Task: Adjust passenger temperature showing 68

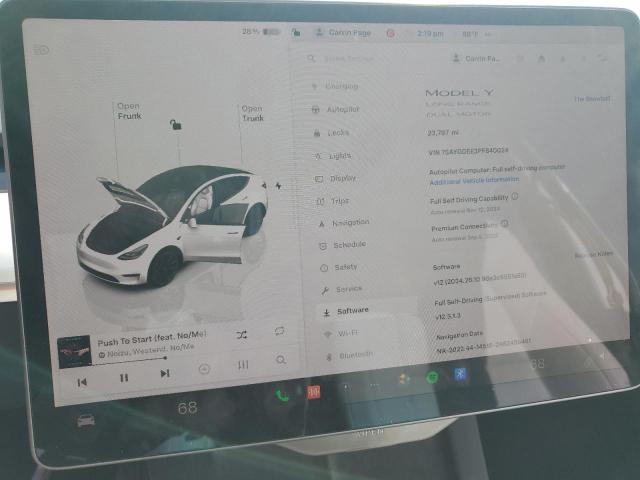Action: (x=537, y=363)
